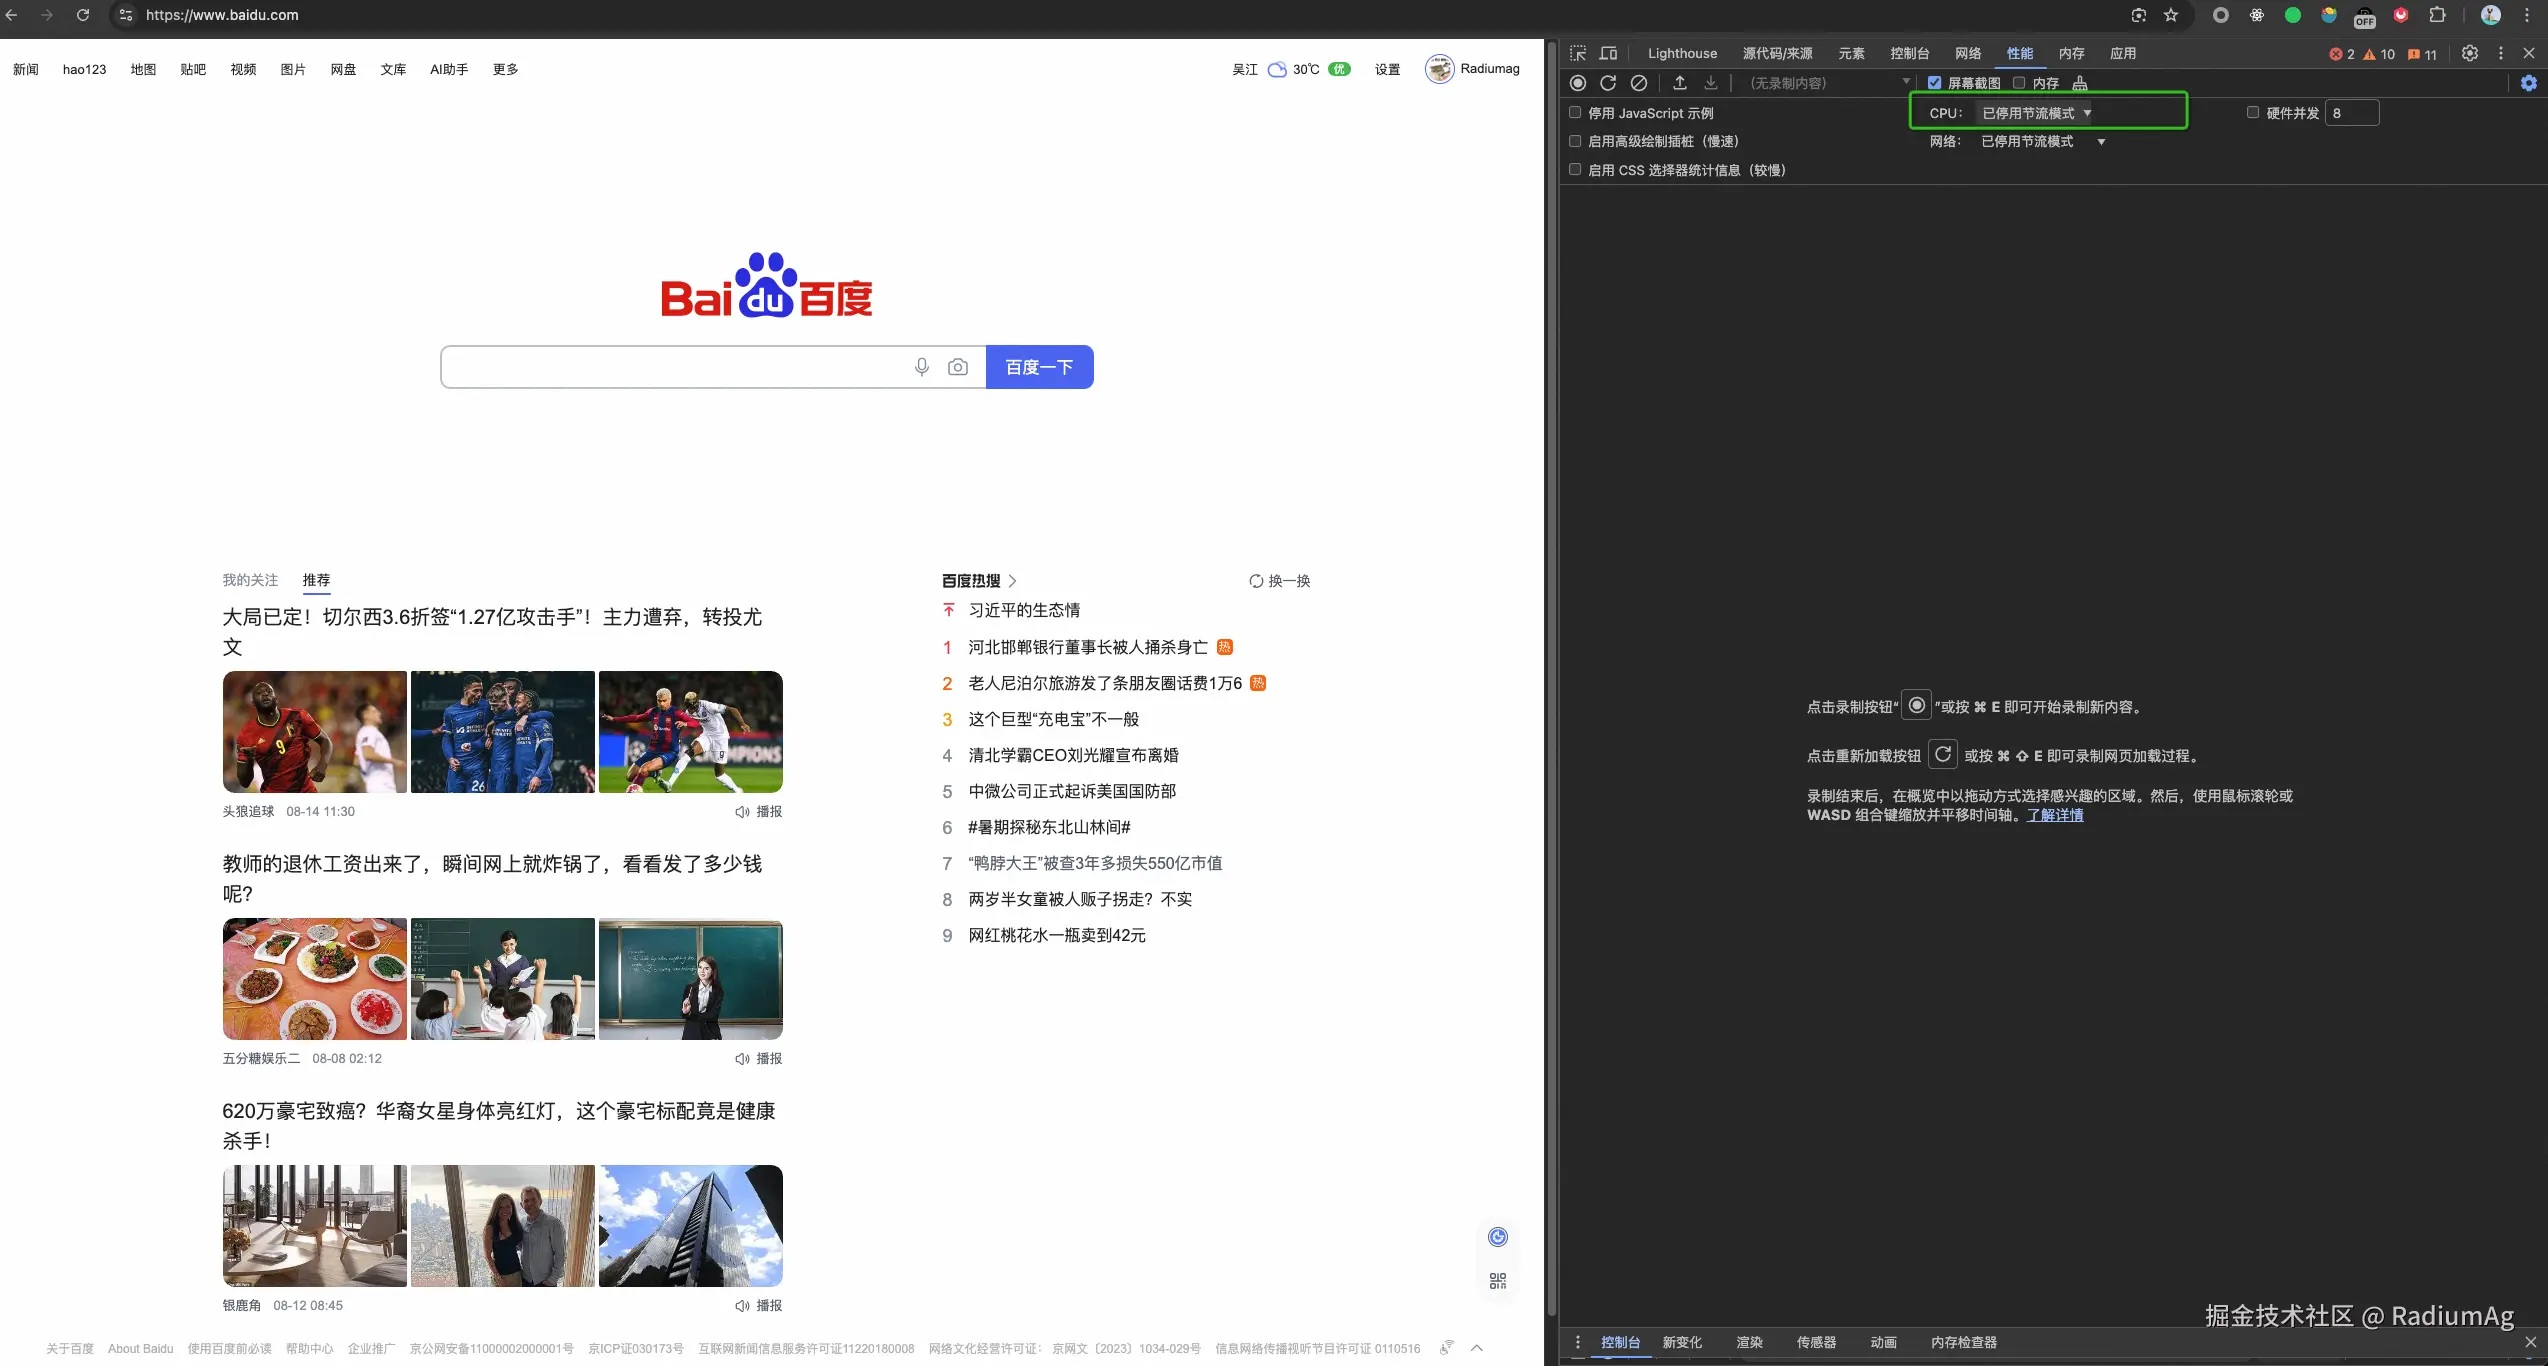Uncheck the 屏幕截图 checkbox
The height and width of the screenshot is (1366, 2548).
click(1935, 83)
